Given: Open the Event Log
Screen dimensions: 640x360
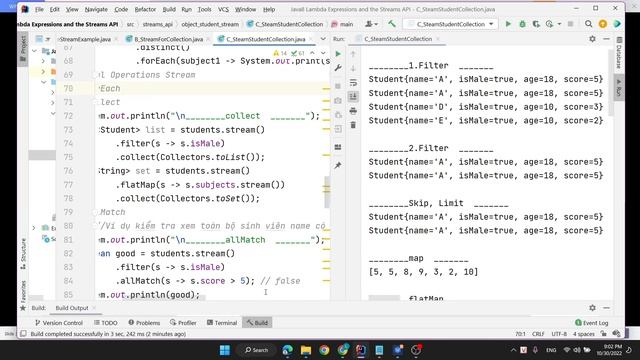Looking at the screenshot, I should pyautogui.click(x=591, y=322).
